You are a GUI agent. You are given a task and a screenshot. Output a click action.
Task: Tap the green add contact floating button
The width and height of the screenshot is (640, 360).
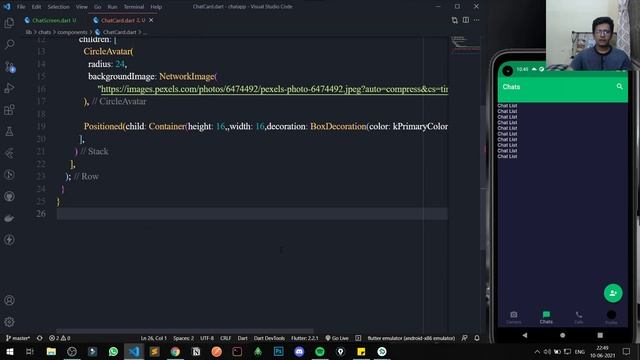click(613, 293)
